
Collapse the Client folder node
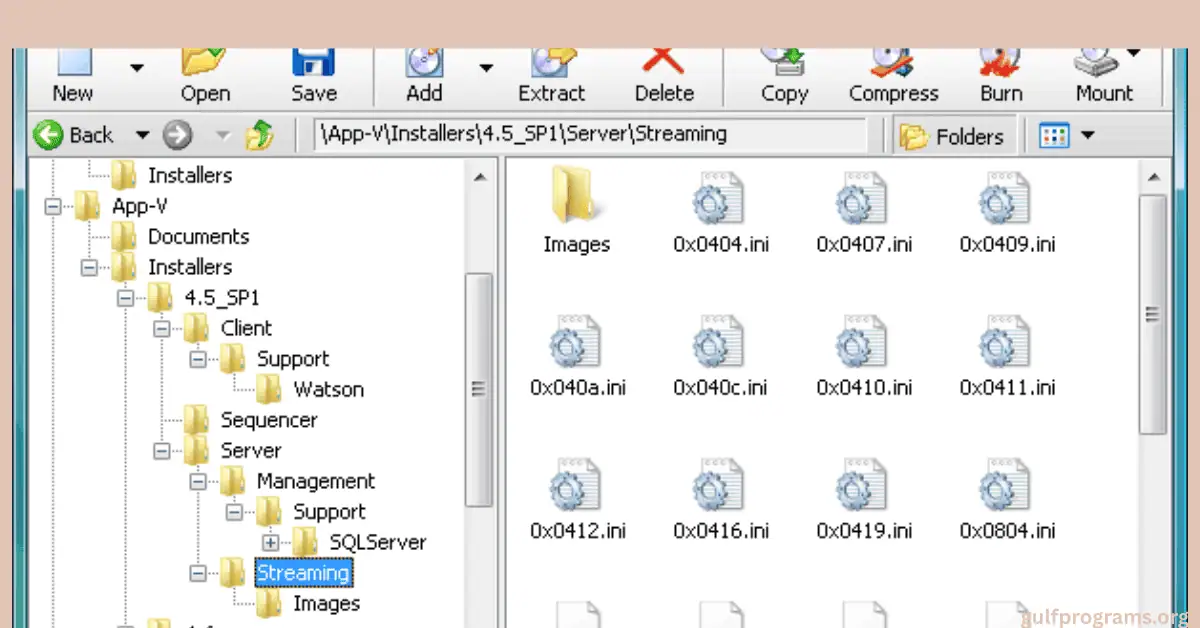pos(161,329)
